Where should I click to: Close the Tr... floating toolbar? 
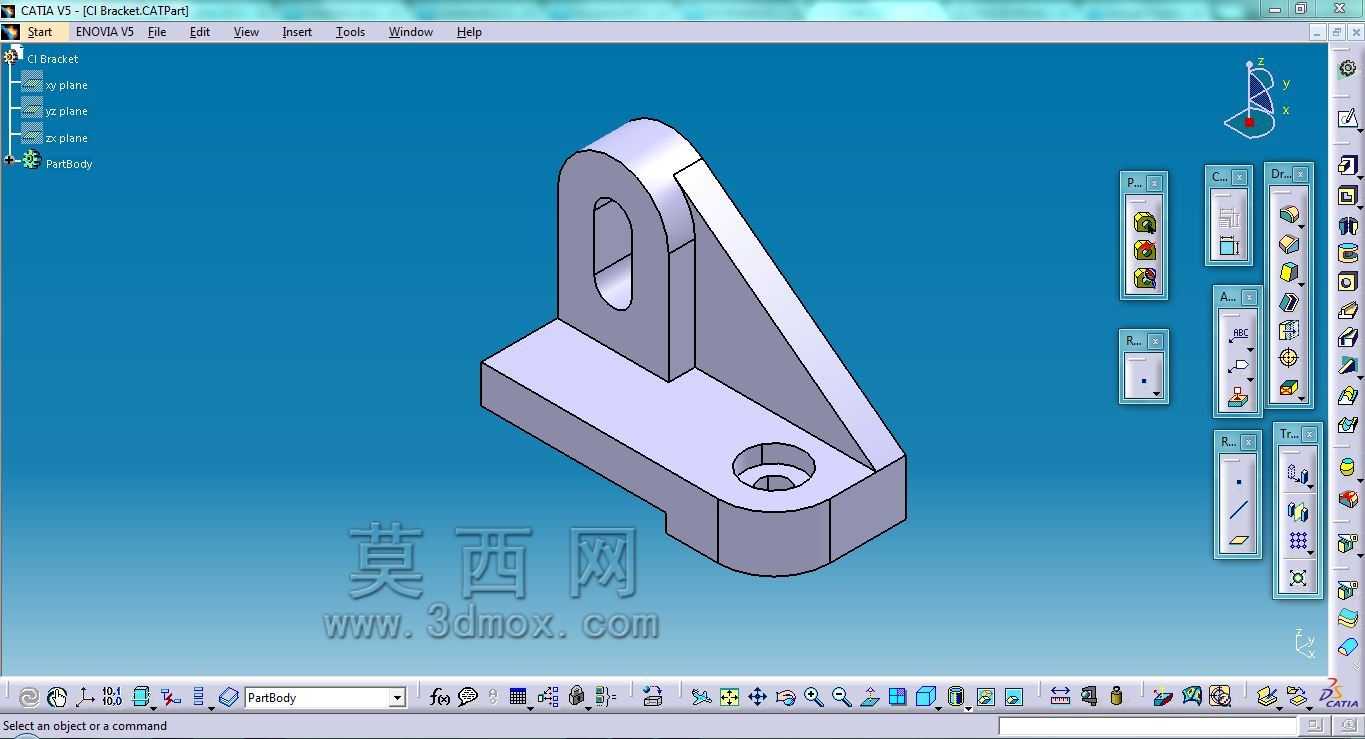click(x=1309, y=434)
